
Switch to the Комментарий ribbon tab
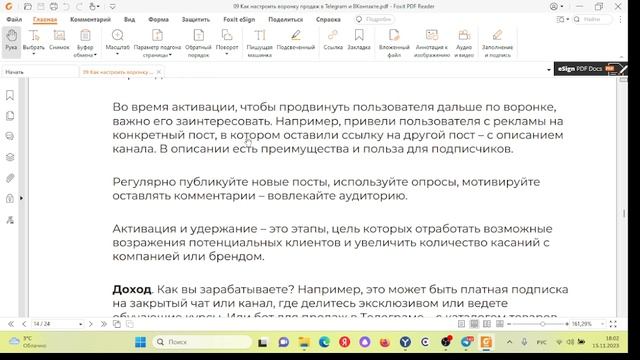[x=90, y=19]
